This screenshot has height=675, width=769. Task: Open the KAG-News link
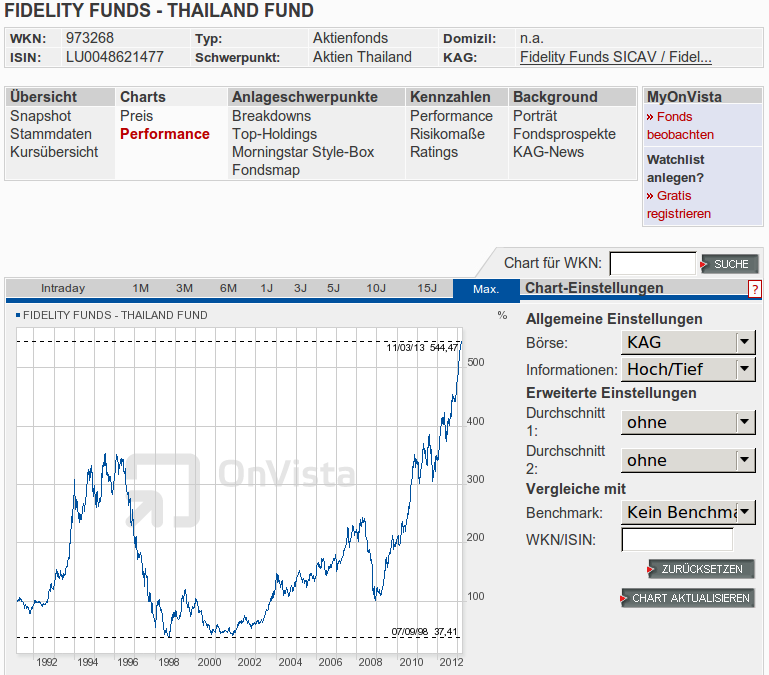(548, 152)
